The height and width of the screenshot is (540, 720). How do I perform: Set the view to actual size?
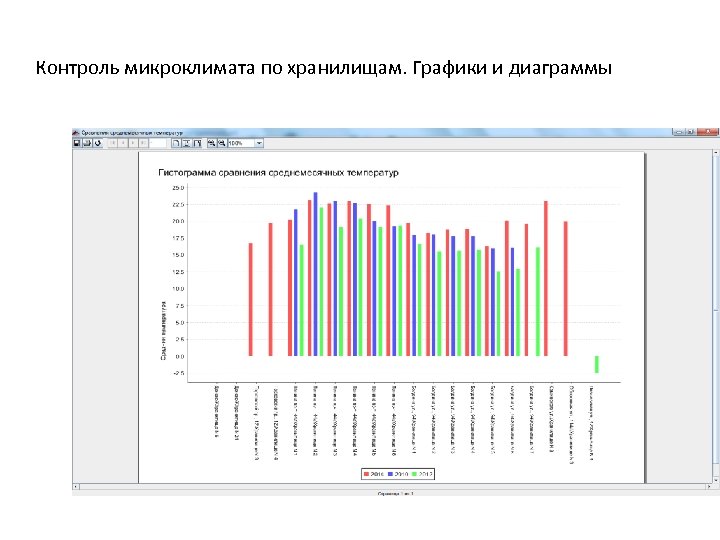(x=176, y=143)
